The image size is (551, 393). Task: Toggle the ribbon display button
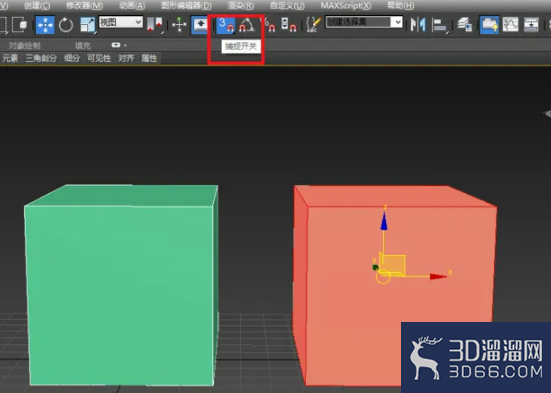tap(490, 25)
